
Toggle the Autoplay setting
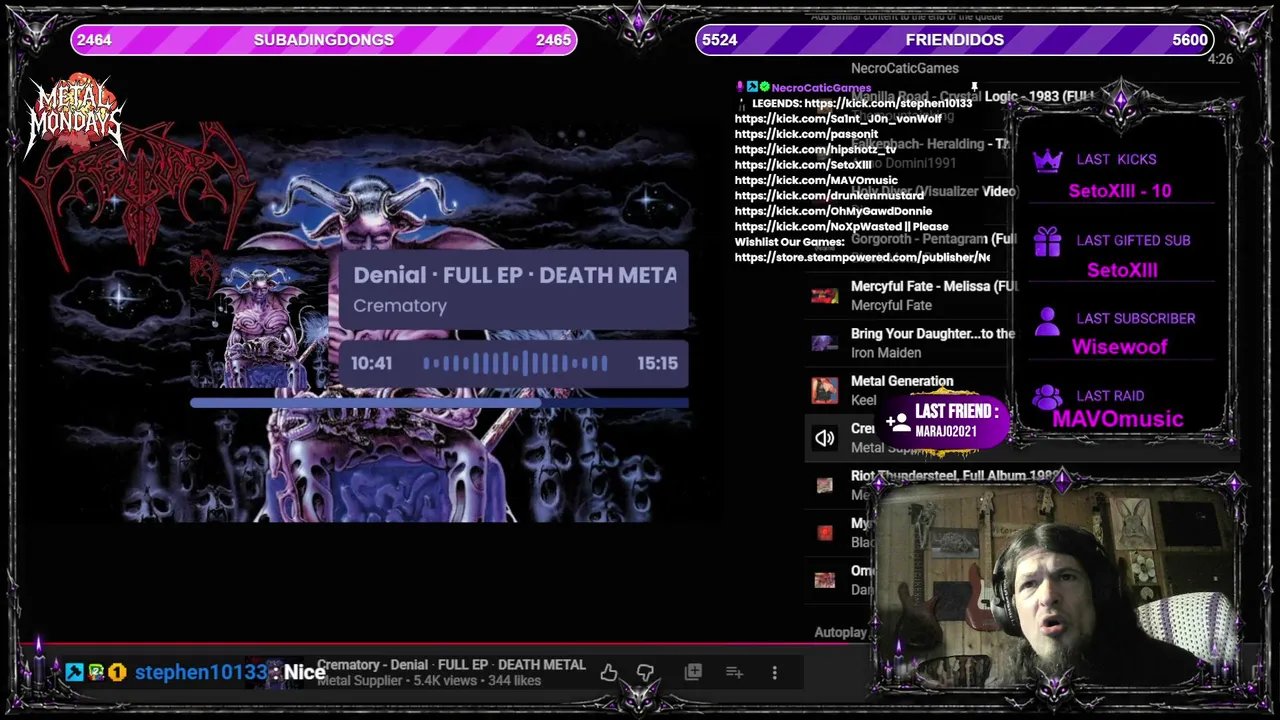pos(840,632)
